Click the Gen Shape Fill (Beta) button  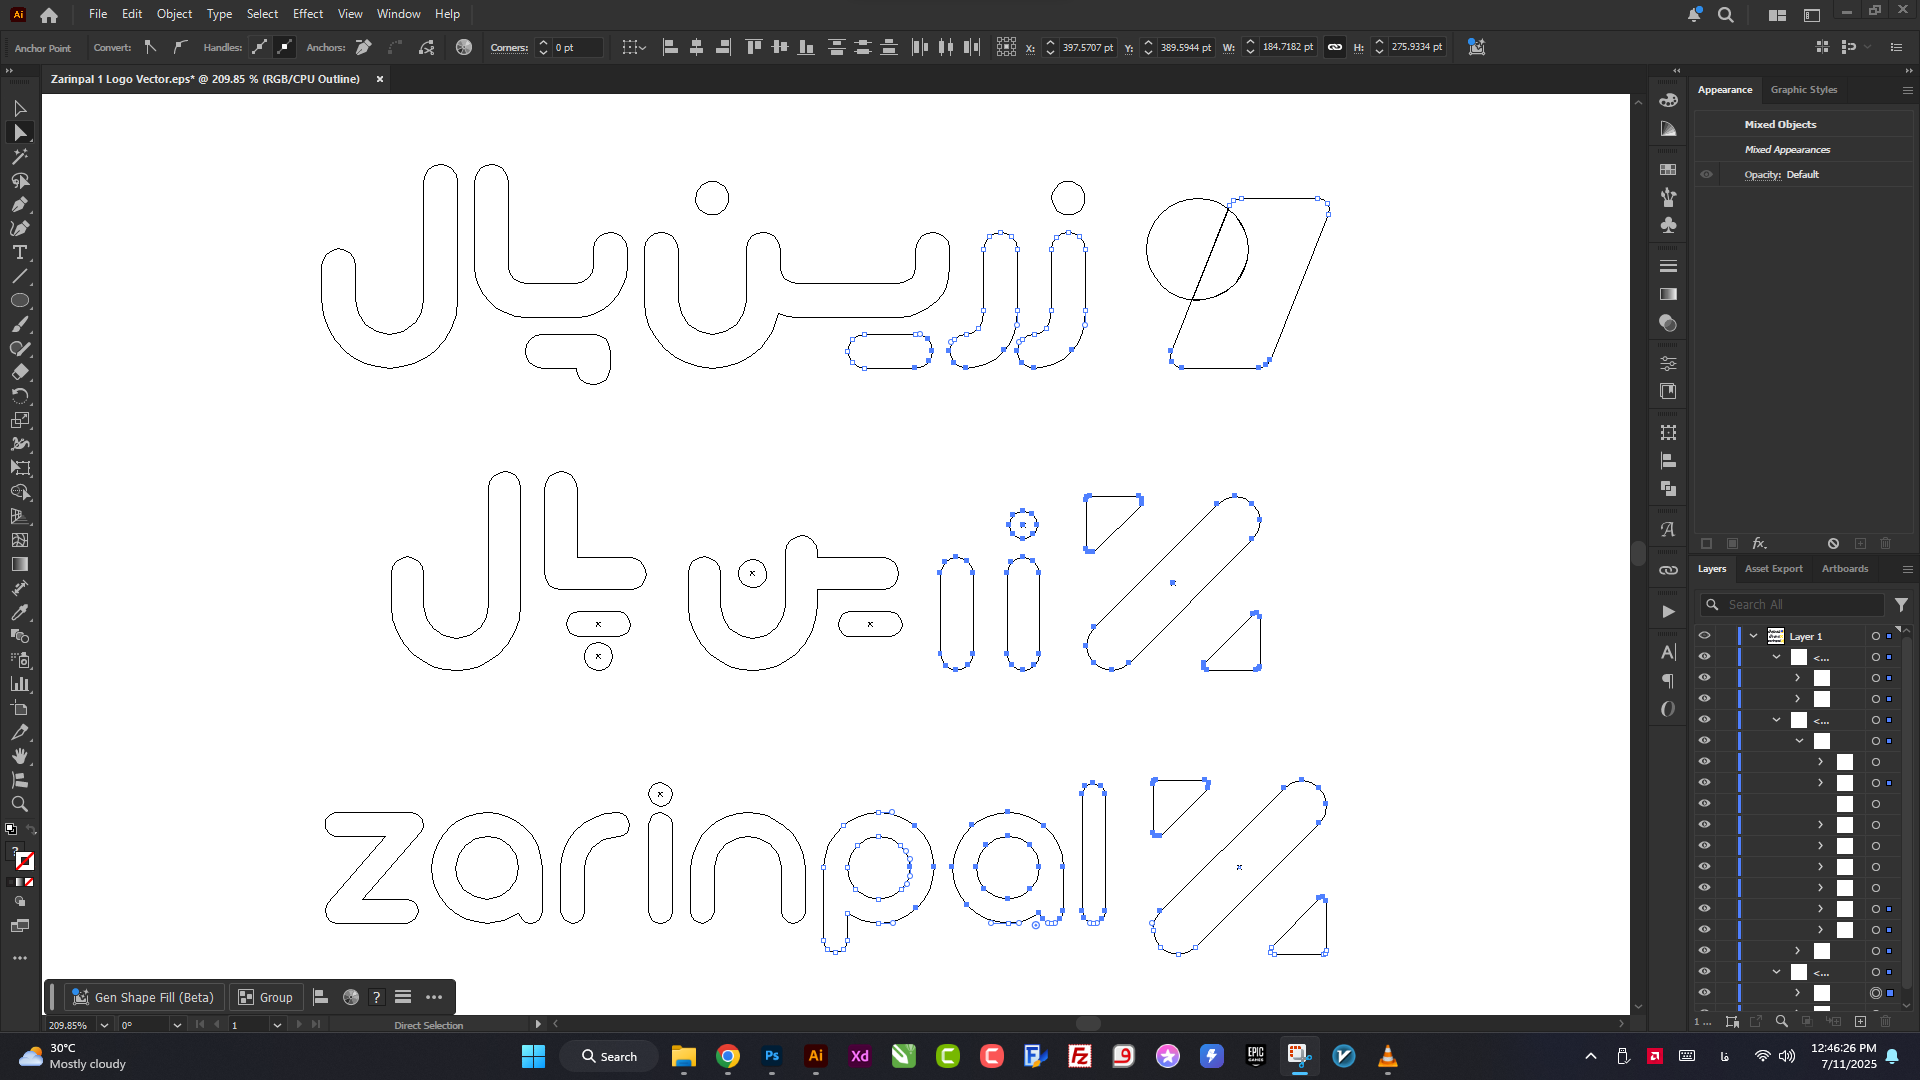click(x=143, y=997)
